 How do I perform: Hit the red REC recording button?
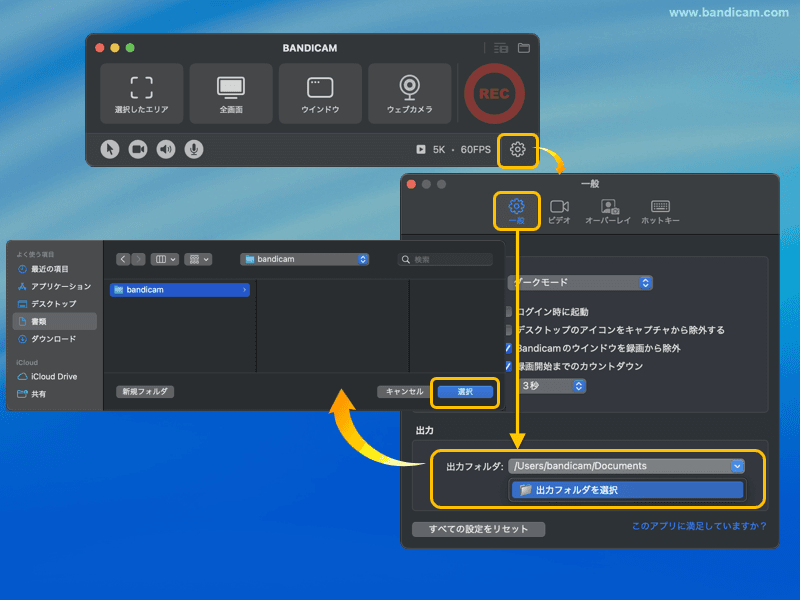[x=493, y=93]
